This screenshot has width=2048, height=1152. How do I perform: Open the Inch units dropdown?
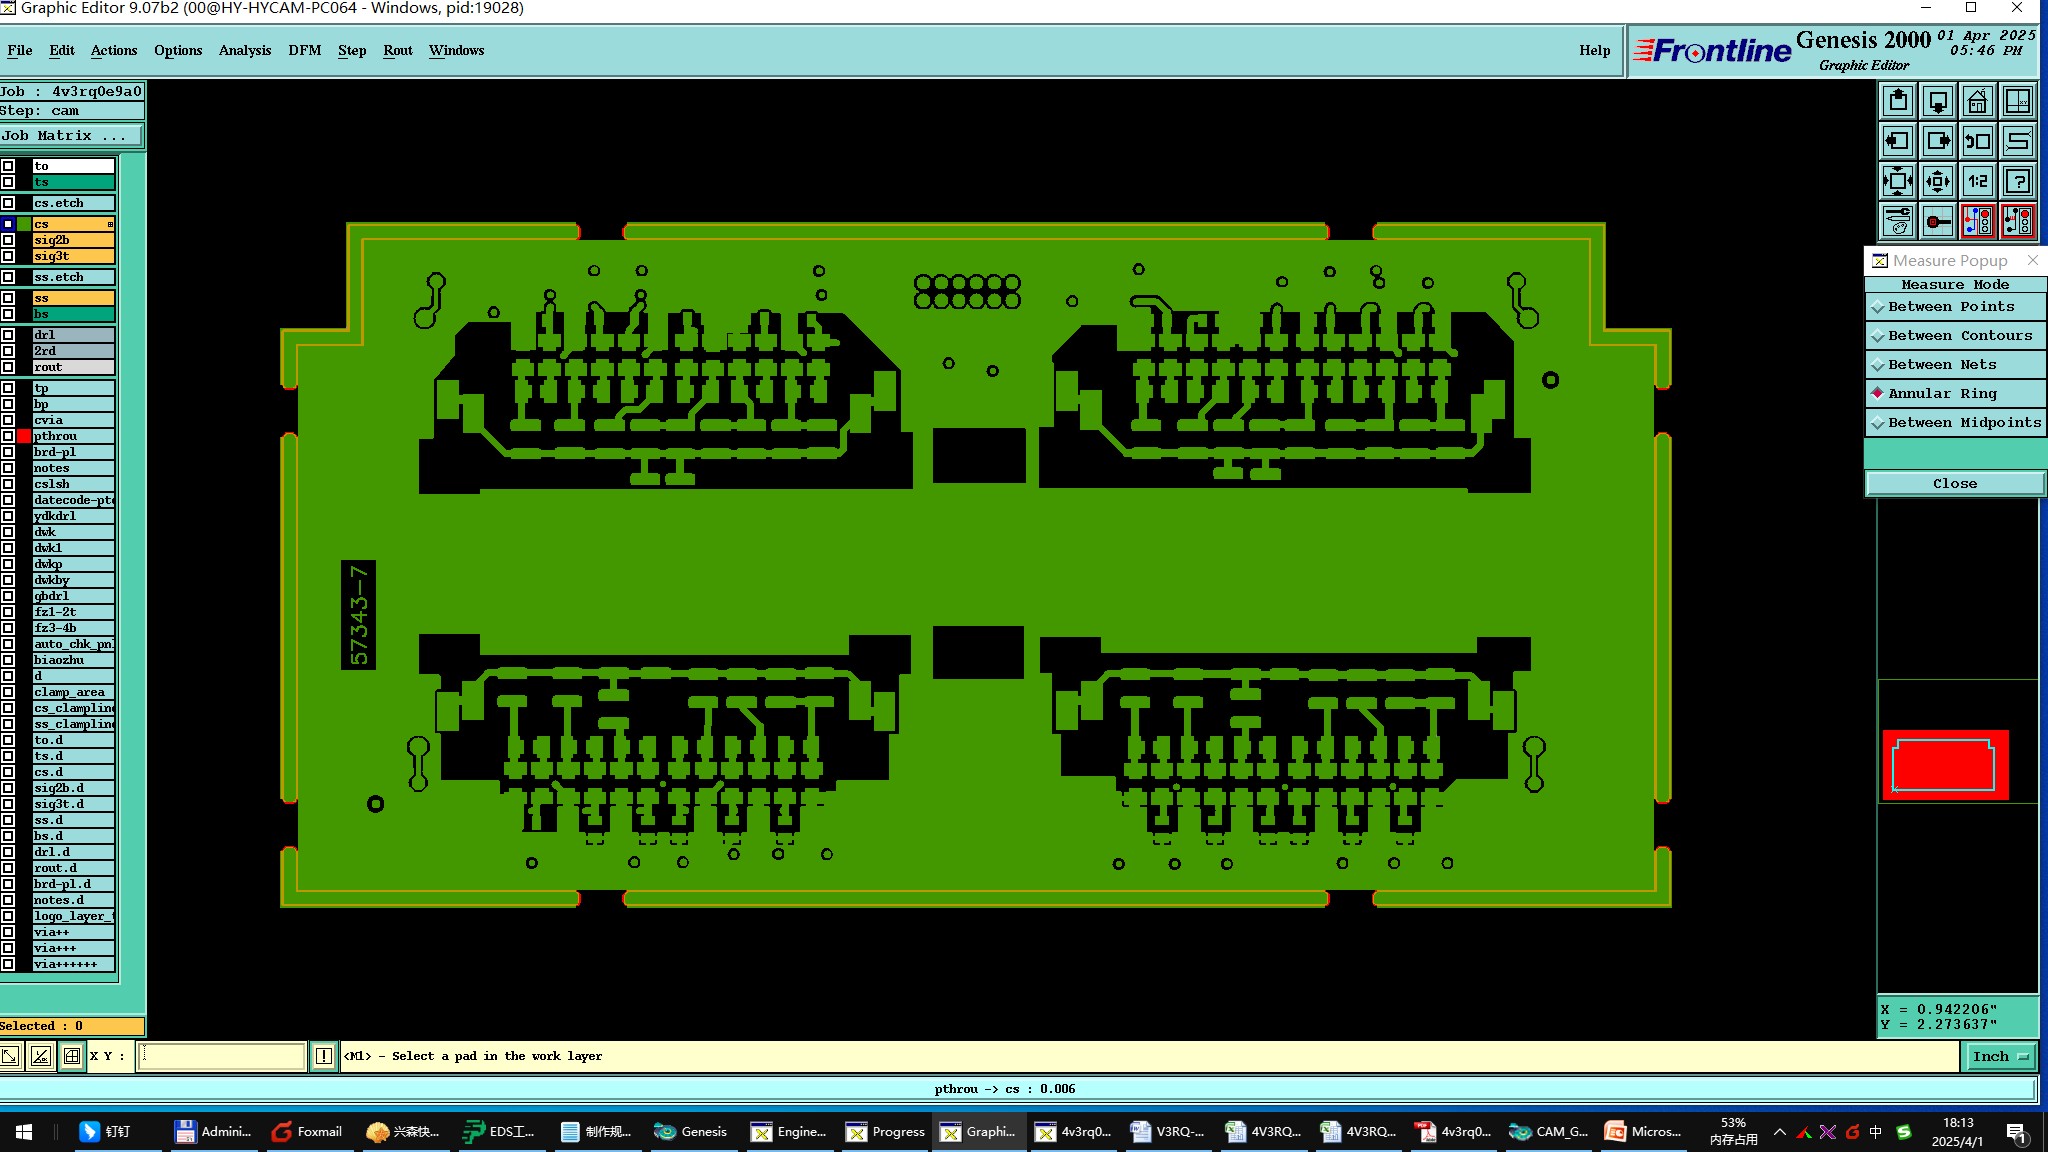pyautogui.click(x=2000, y=1056)
